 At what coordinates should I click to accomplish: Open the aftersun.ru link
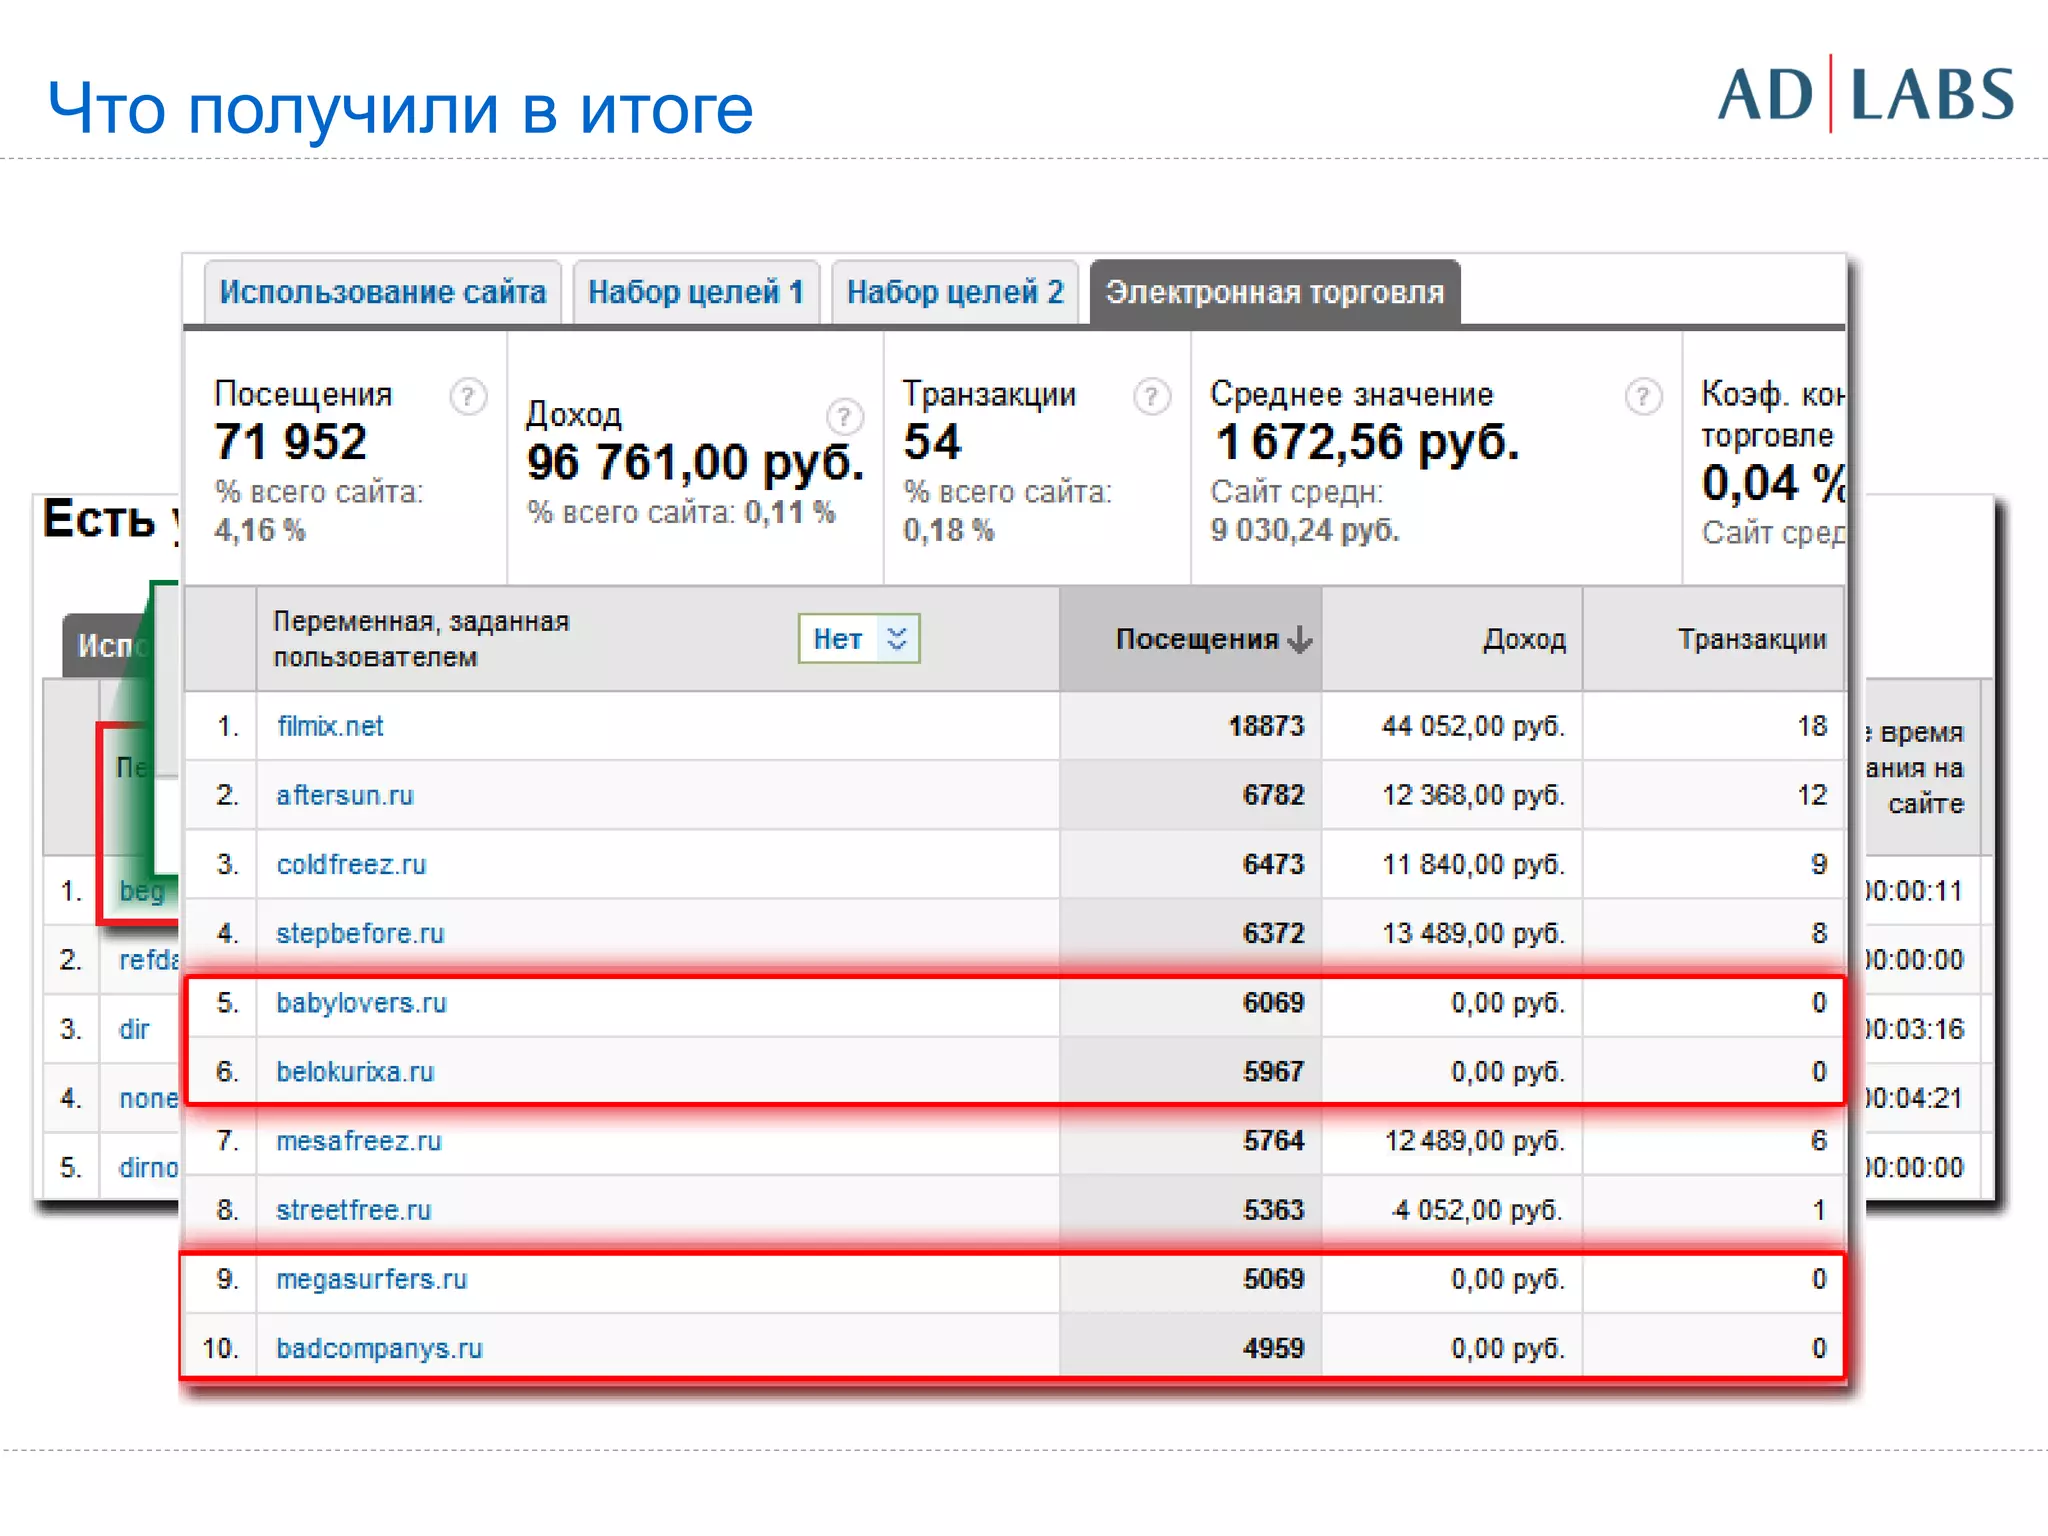(x=345, y=795)
